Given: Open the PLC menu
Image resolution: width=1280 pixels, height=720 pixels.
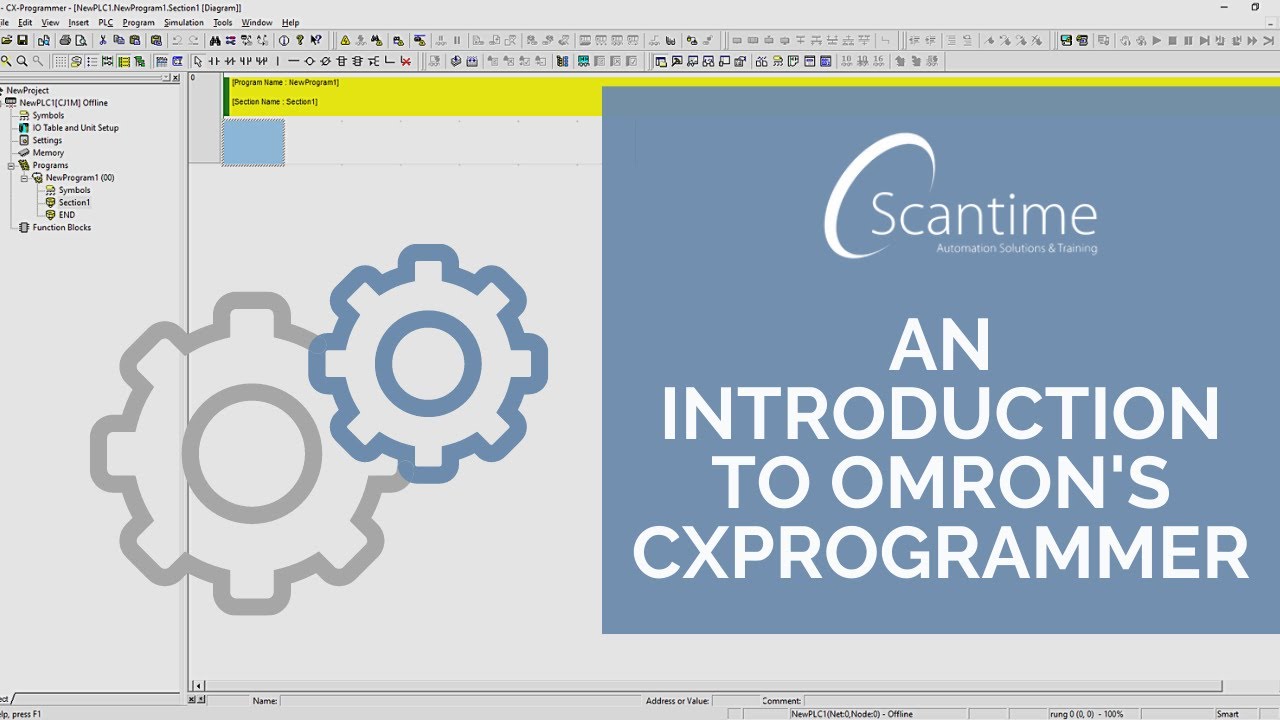Looking at the screenshot, I should tap(106, 22).
